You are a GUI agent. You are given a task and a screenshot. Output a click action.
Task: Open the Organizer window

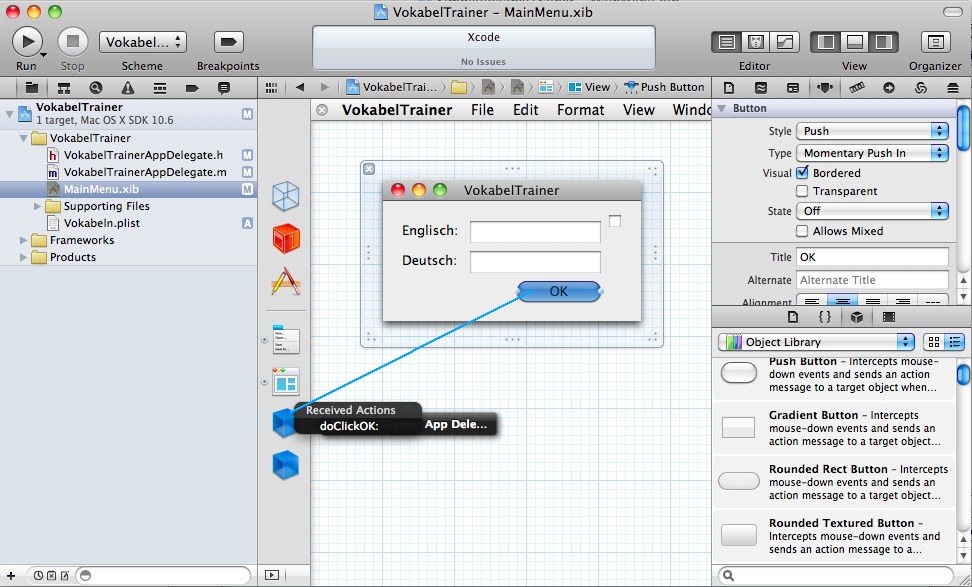935,42
